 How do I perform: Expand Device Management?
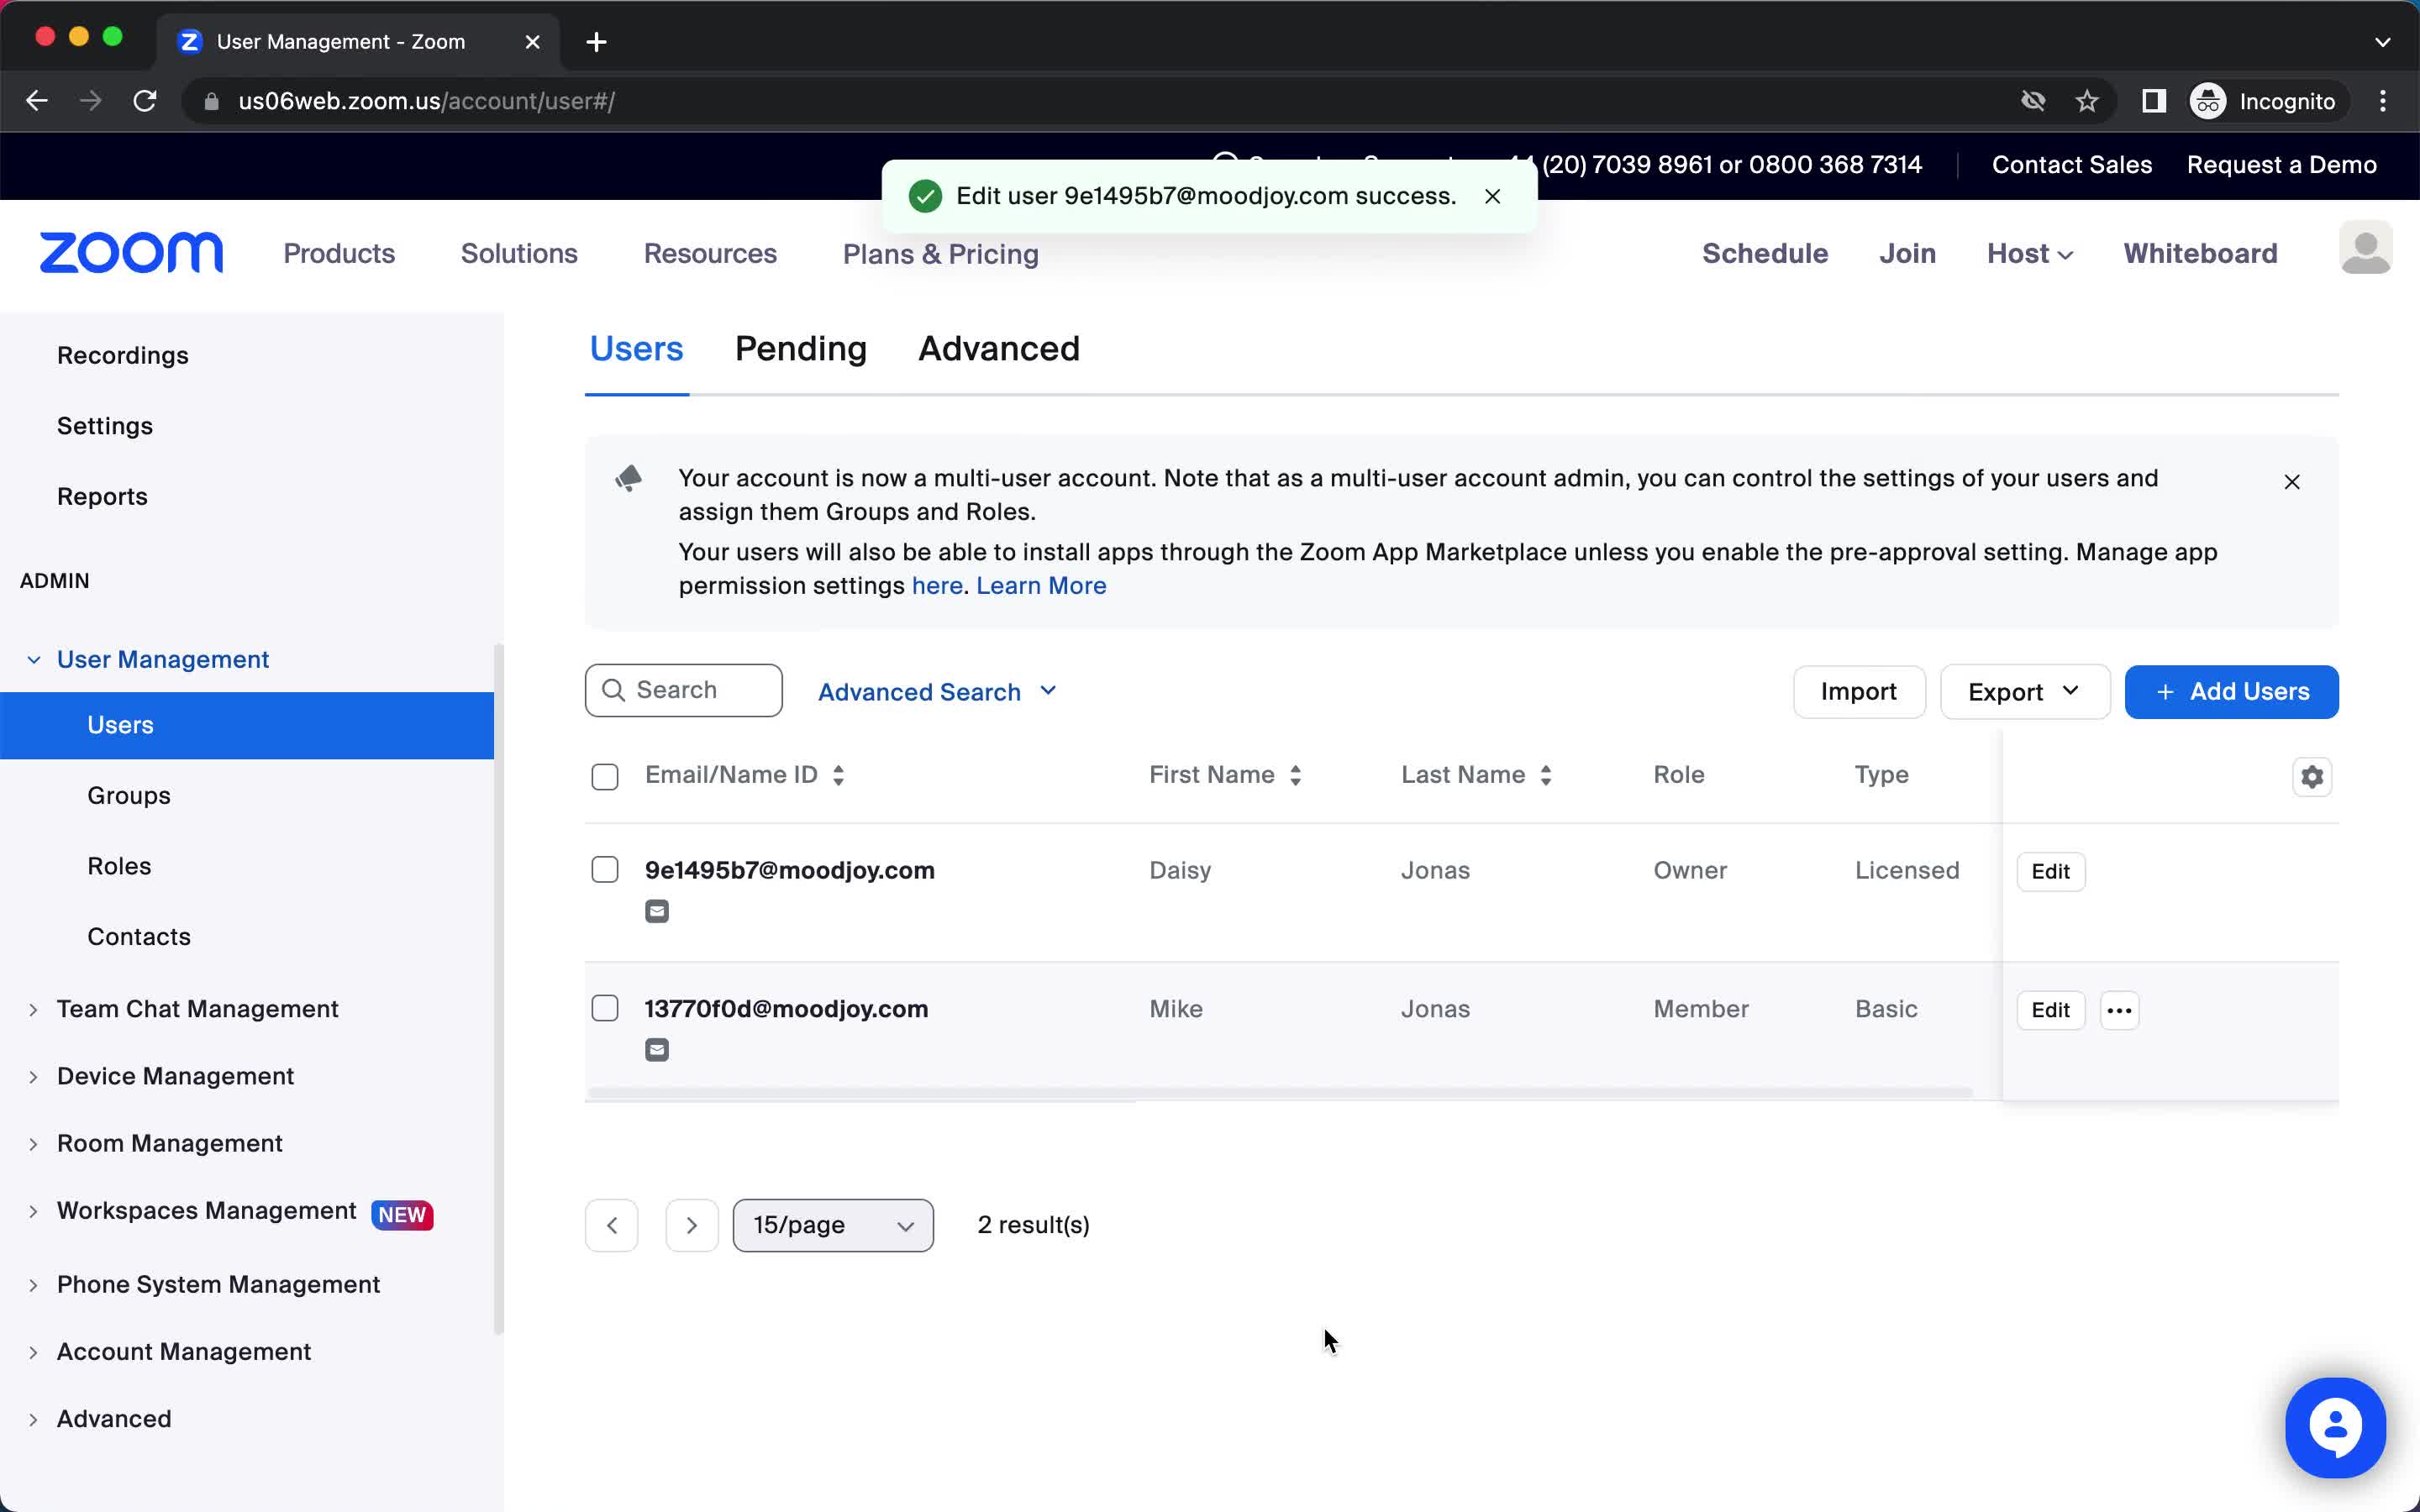coord(33,1077)
